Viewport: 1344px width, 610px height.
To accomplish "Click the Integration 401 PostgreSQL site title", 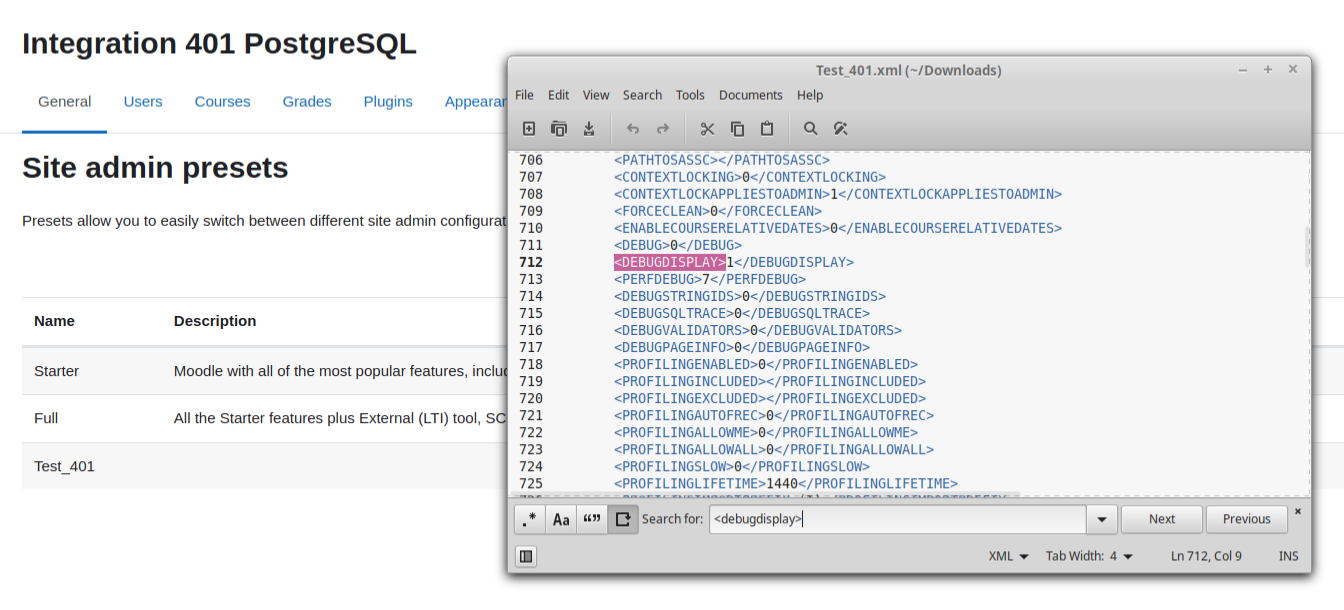I will (219, 44).
